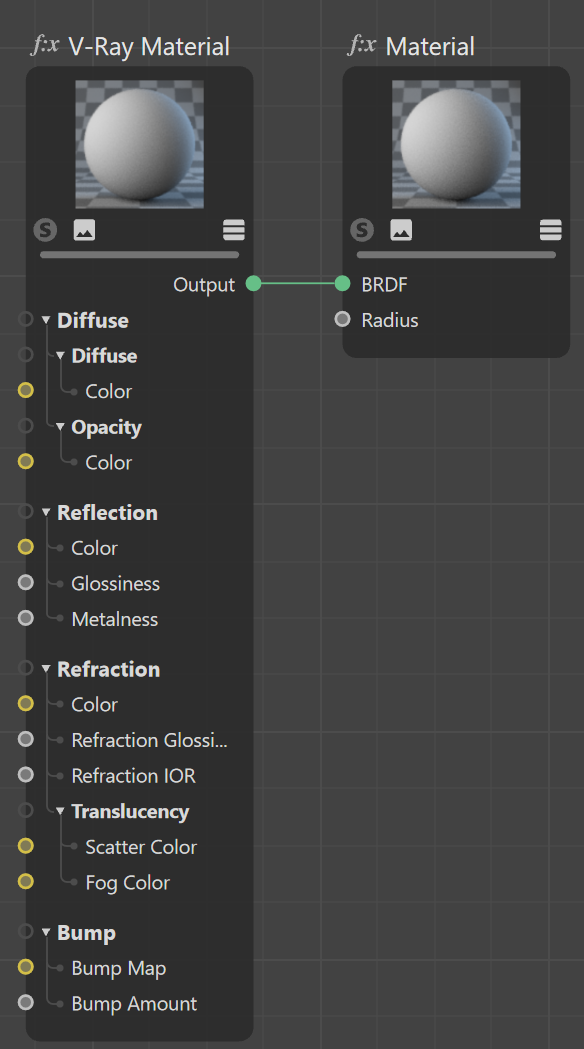Select the V-Ray Material node title

point(149,46)
